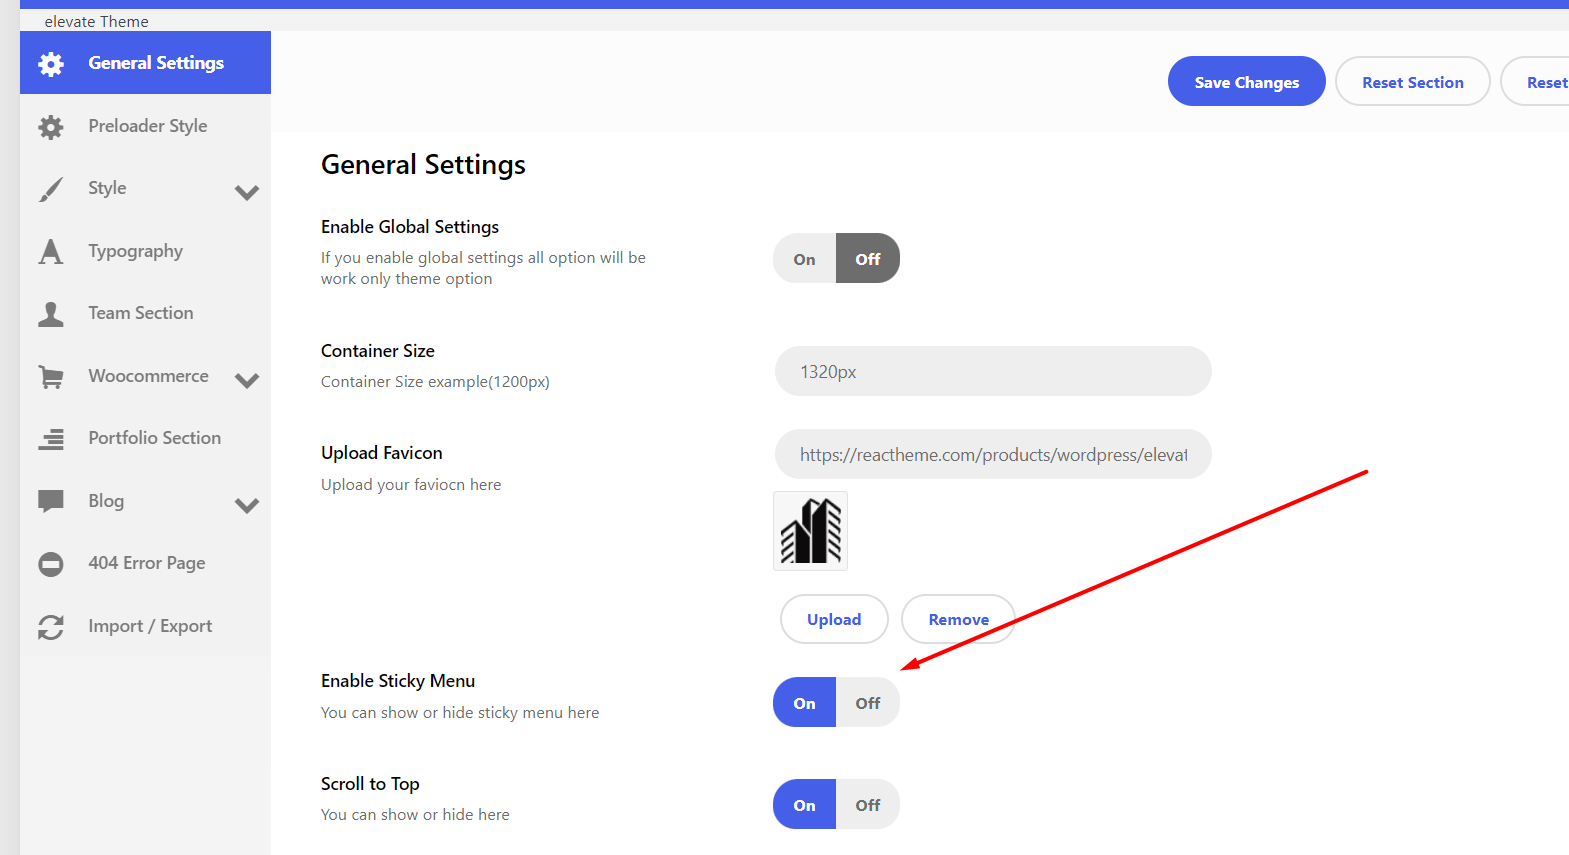Click the Container Size input field
Viewport: 1569px width, 855px height.
click(x=993, y=371)
